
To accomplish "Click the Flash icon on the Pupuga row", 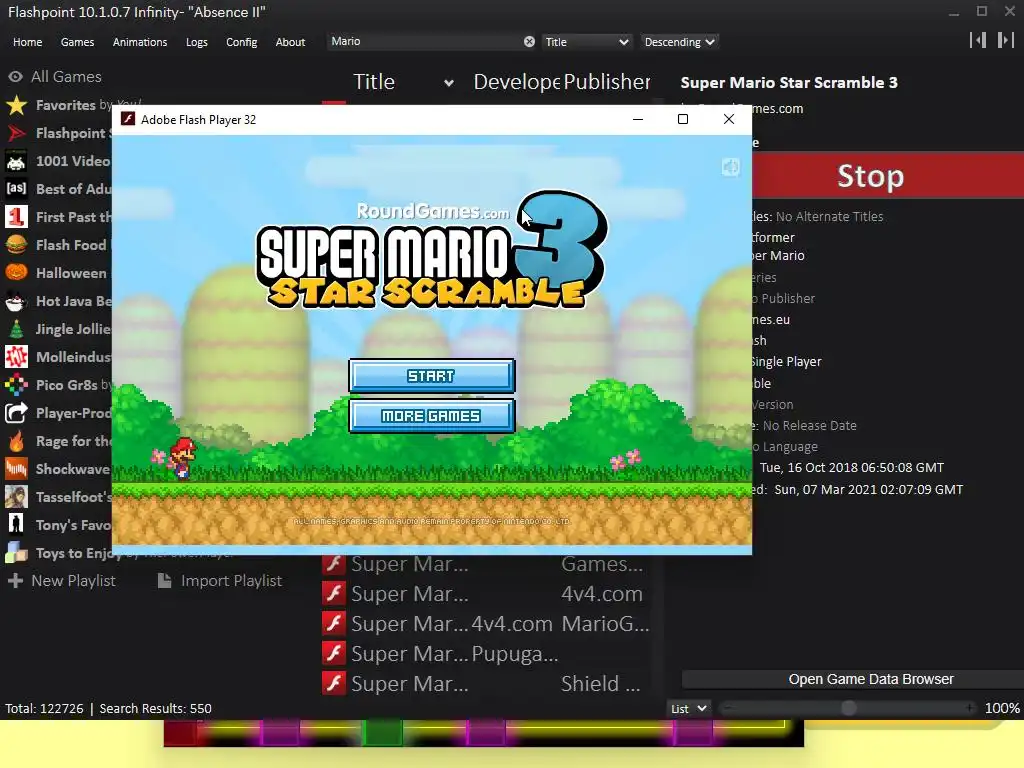I will (334, 653).
